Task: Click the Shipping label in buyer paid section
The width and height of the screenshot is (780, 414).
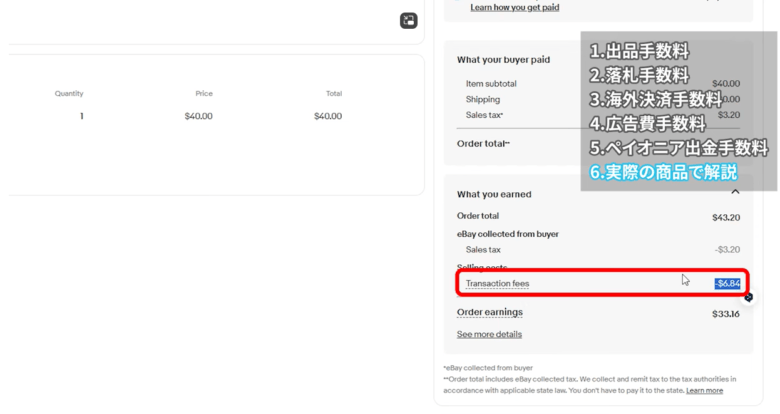Action: (x=483, y=100)
